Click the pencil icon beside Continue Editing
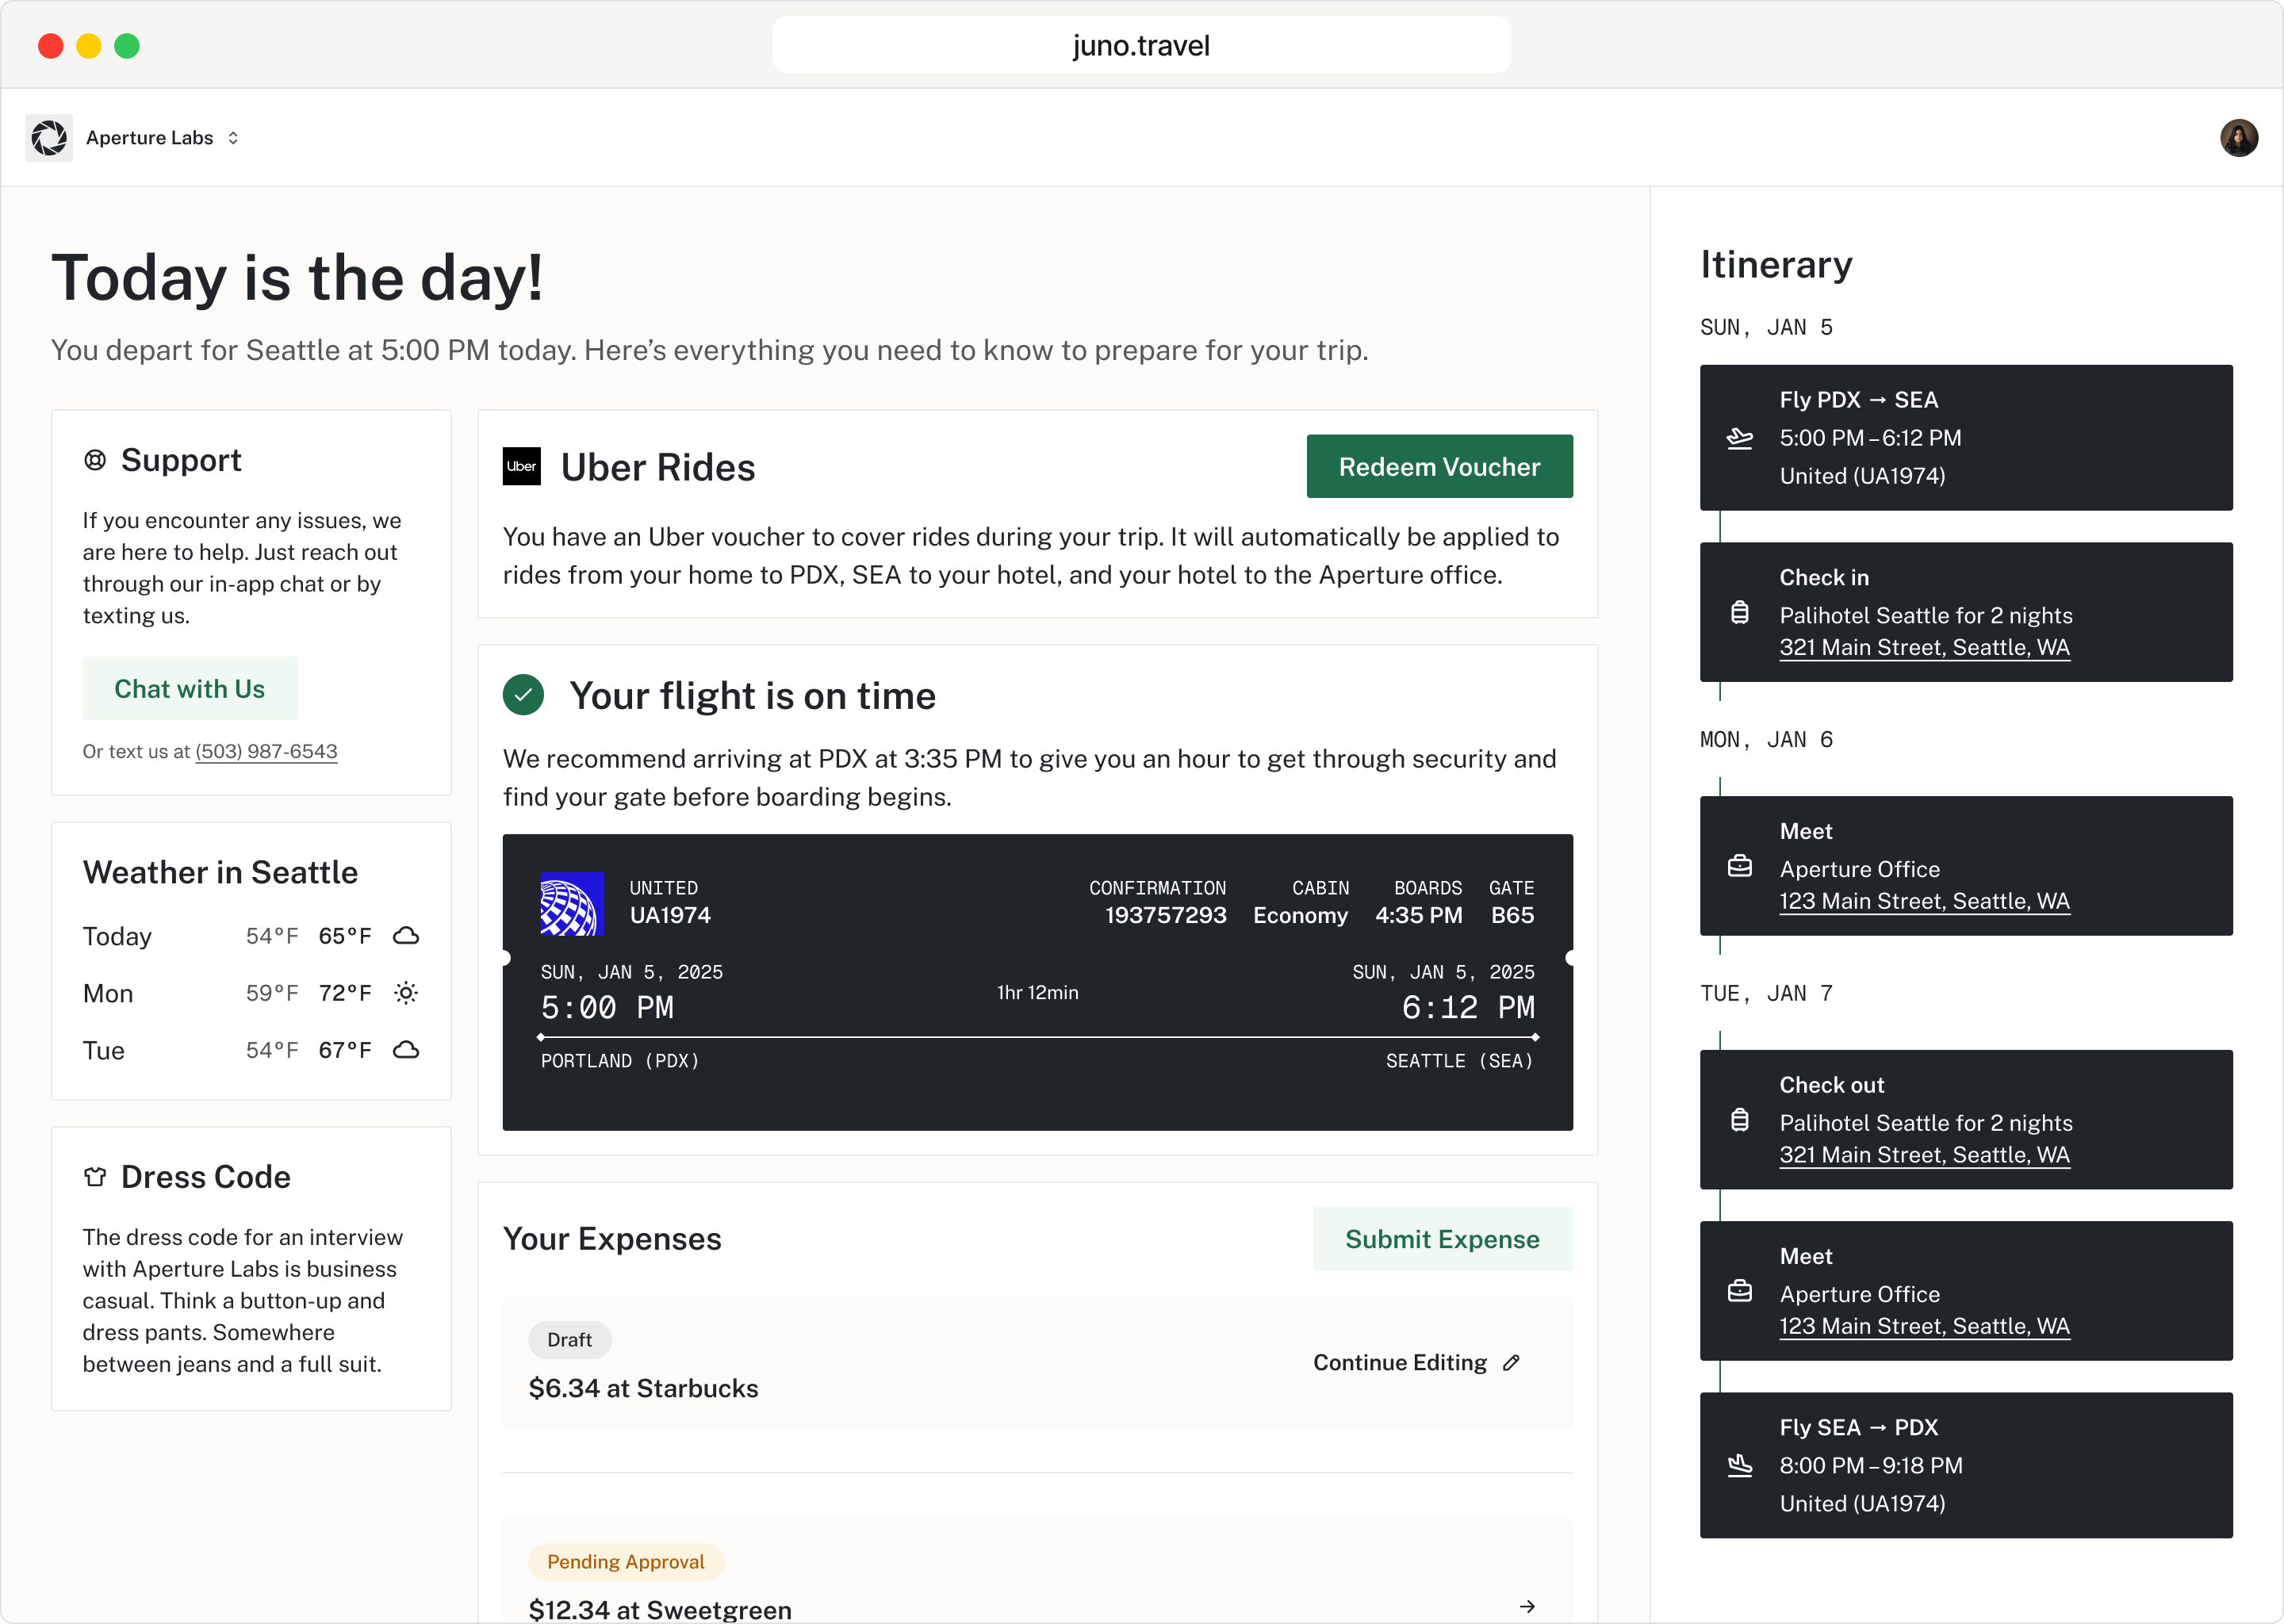Viewport: 2284px width, 1624px height. (1510, 1362)
